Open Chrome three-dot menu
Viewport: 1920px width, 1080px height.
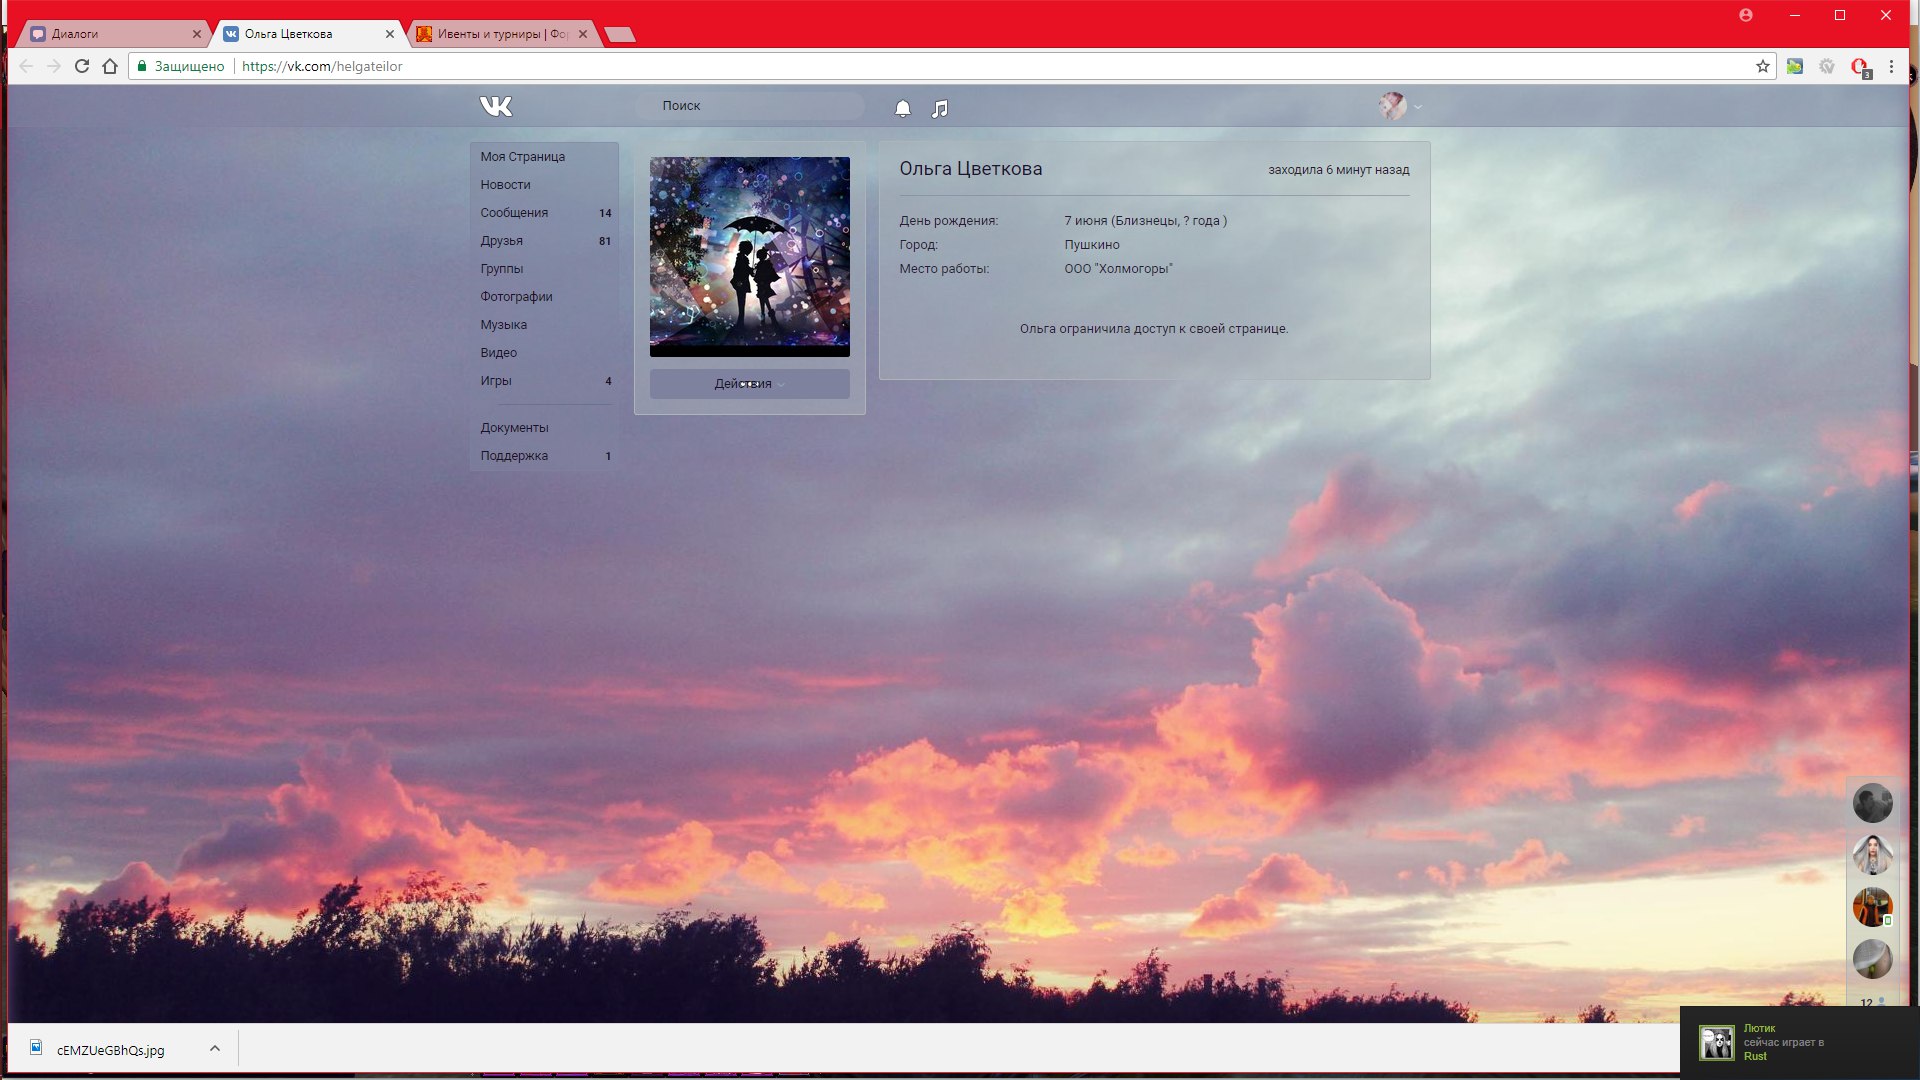1890,66
